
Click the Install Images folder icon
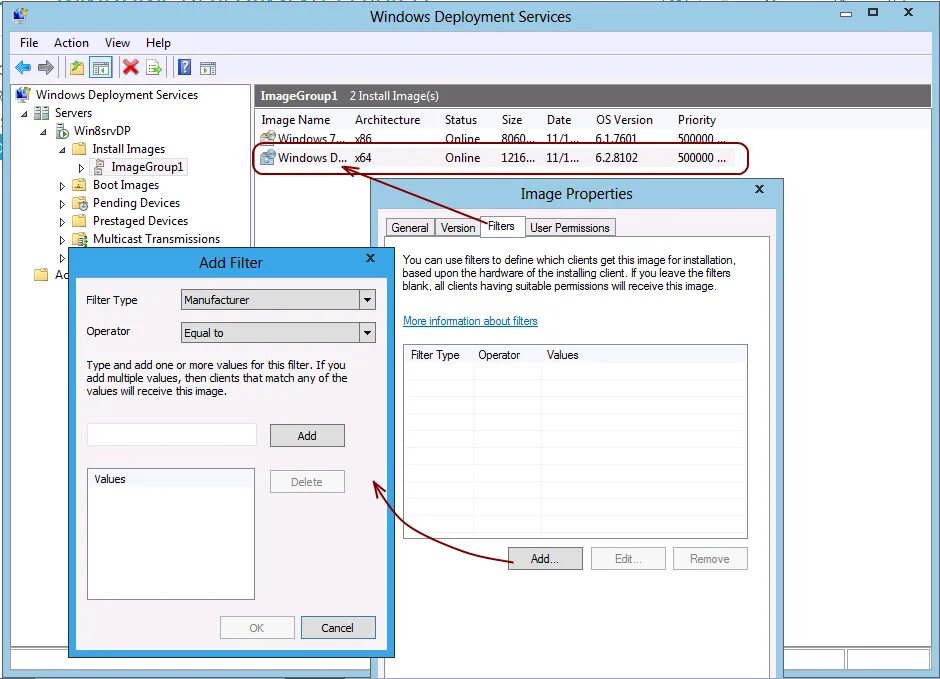click(79, 149)
